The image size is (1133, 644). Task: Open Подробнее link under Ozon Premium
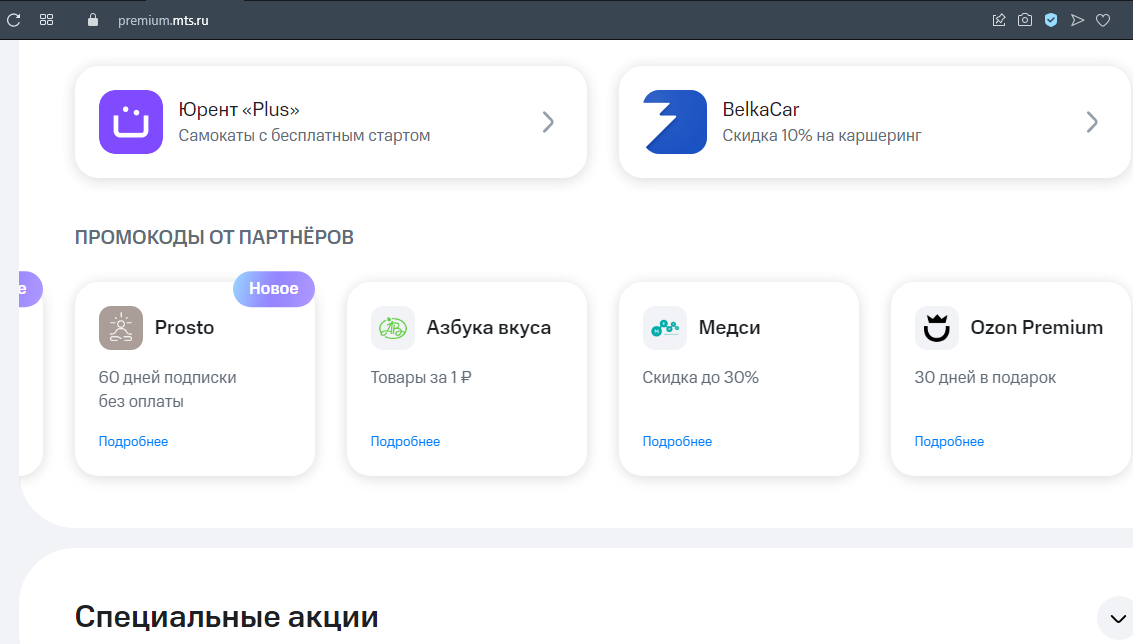(x=949, y=442)
